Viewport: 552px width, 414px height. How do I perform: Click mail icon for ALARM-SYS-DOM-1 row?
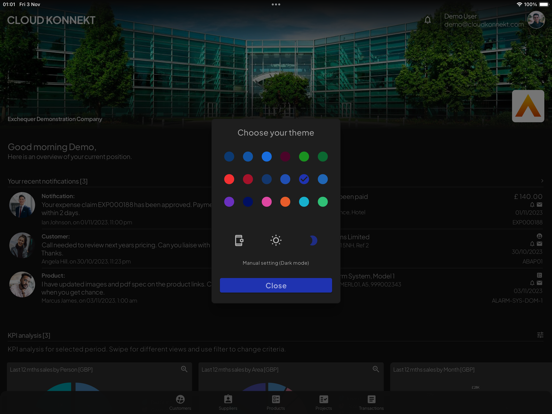point(540,283)
